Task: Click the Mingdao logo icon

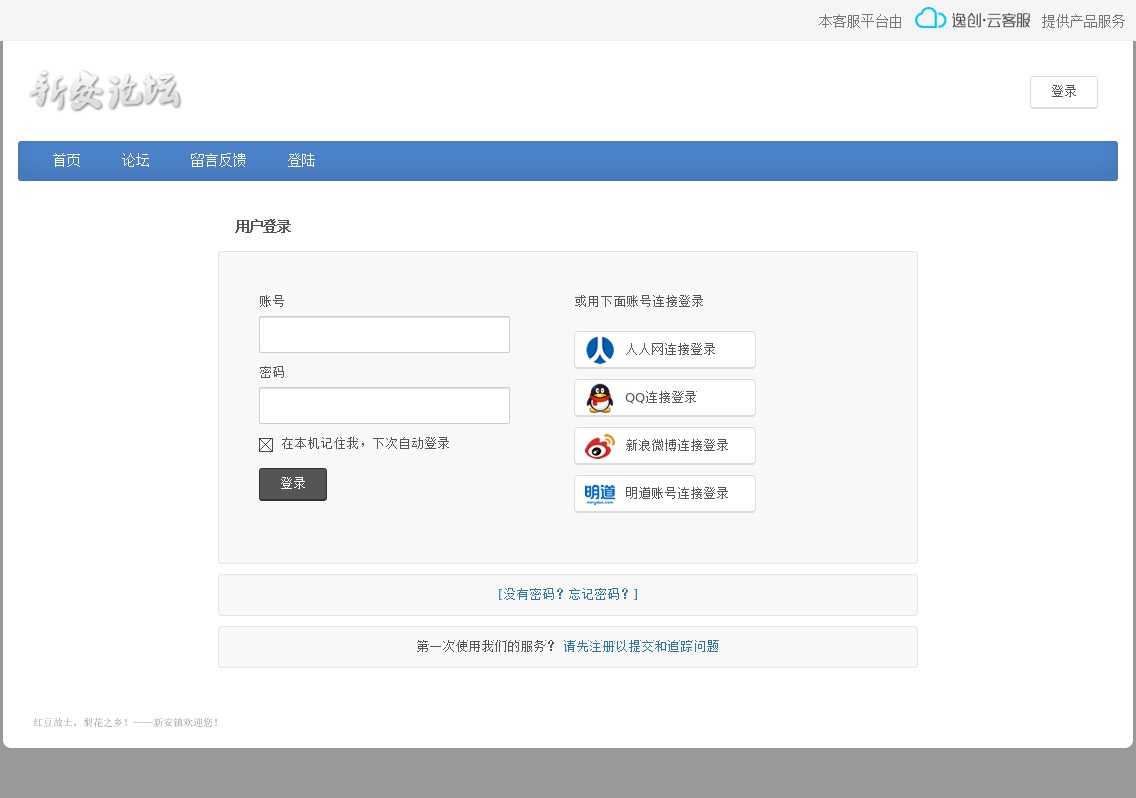Action: point(600,494)
